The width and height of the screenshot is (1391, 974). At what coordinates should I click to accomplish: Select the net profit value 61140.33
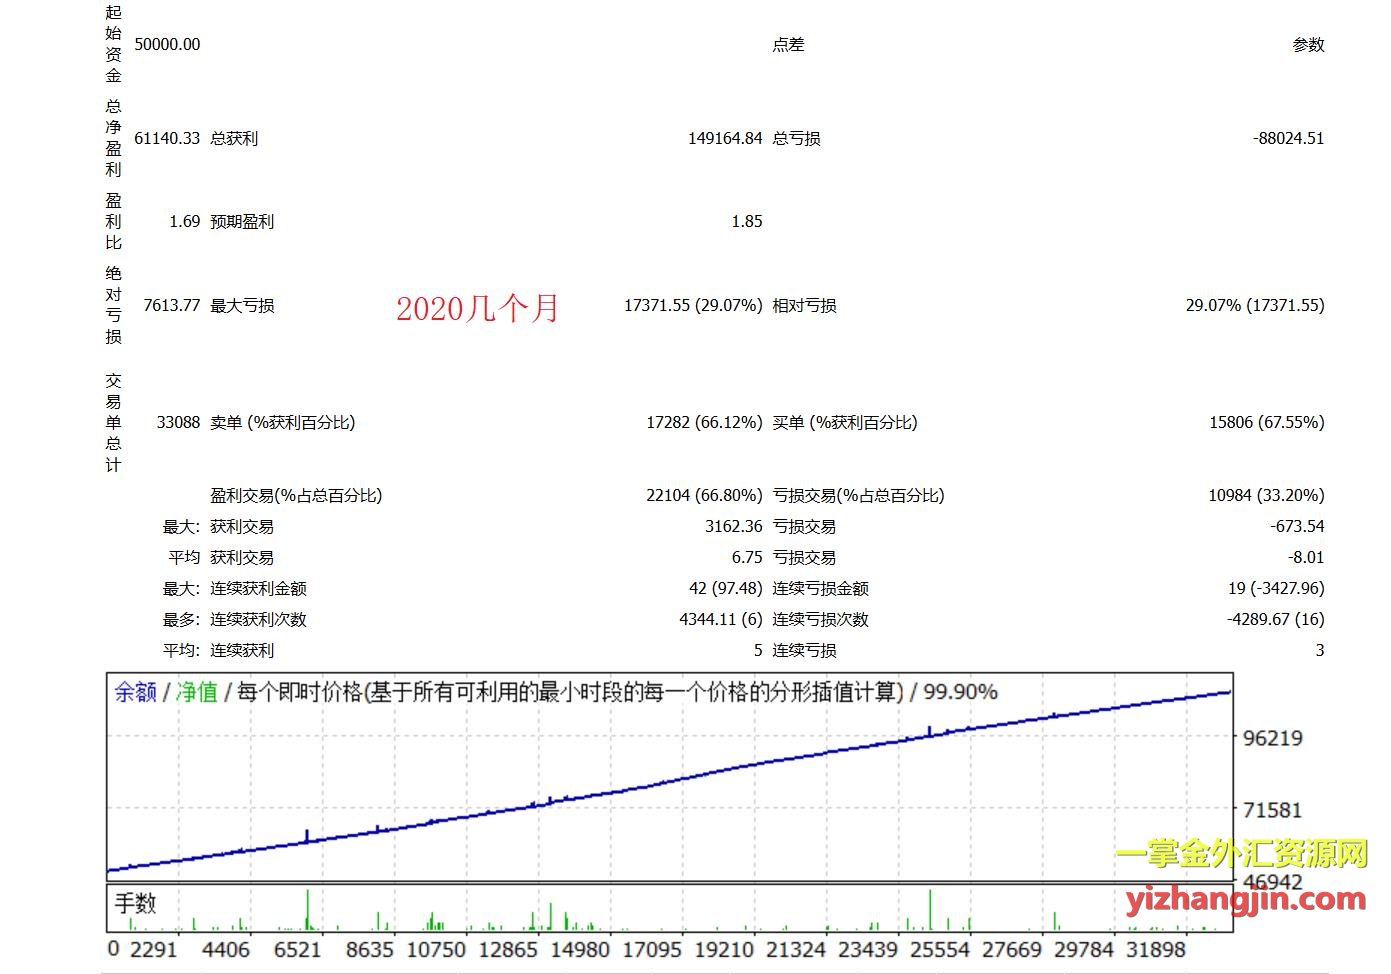[167, 138]
